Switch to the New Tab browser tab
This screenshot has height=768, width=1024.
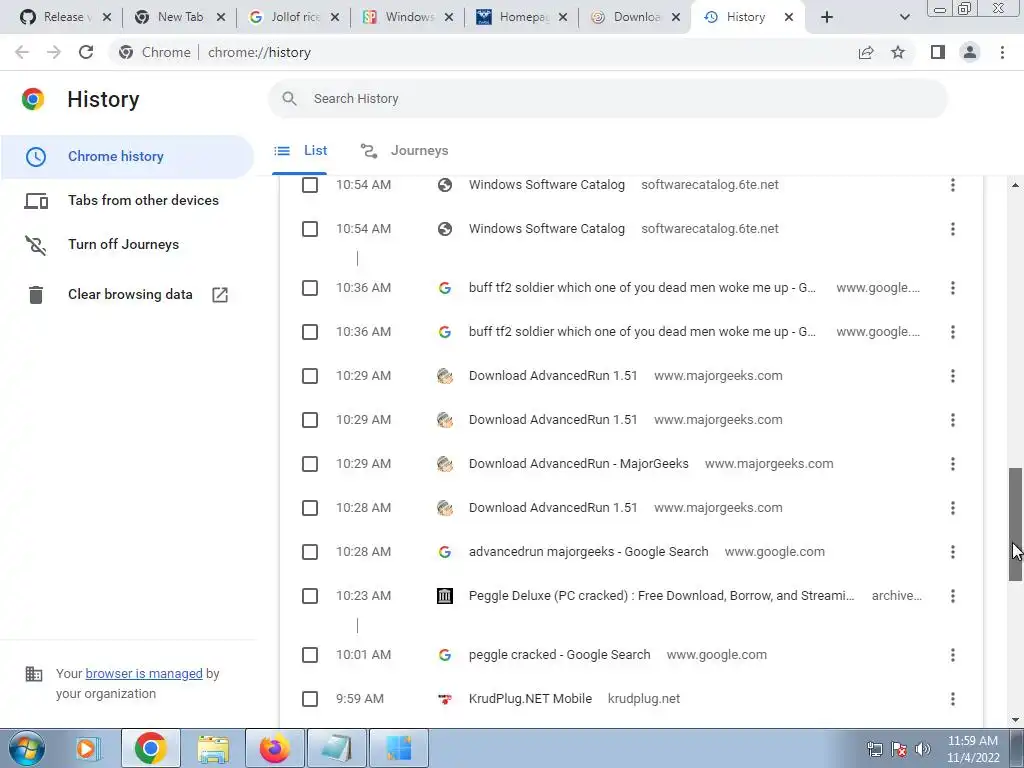pos(180,17)
